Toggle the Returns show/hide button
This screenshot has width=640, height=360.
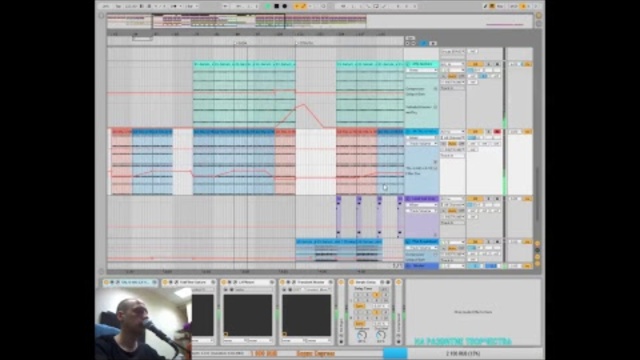[538, 250]
